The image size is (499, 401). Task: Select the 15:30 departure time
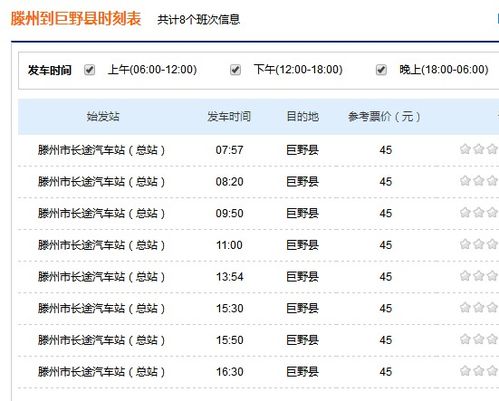[x=229, y=308]
